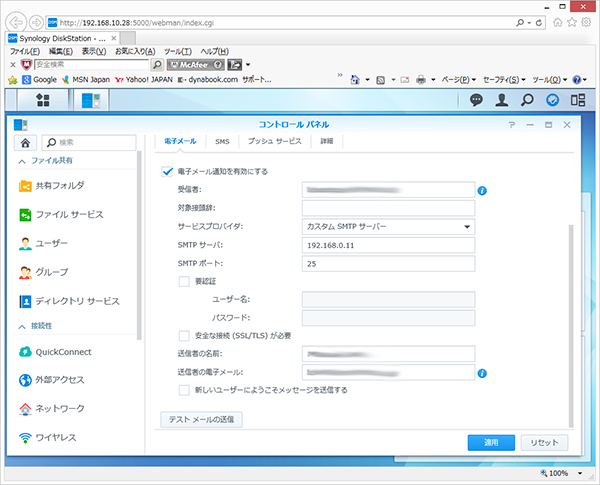Toggle secure connection SSL/TLS checkbox

point(184,336)
